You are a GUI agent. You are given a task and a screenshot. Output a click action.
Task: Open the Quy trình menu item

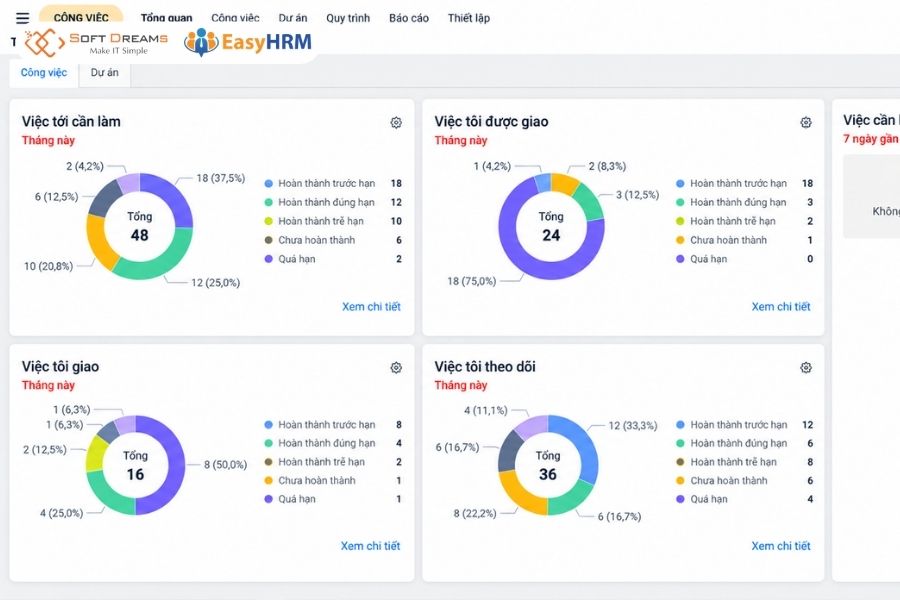point(348,18)
